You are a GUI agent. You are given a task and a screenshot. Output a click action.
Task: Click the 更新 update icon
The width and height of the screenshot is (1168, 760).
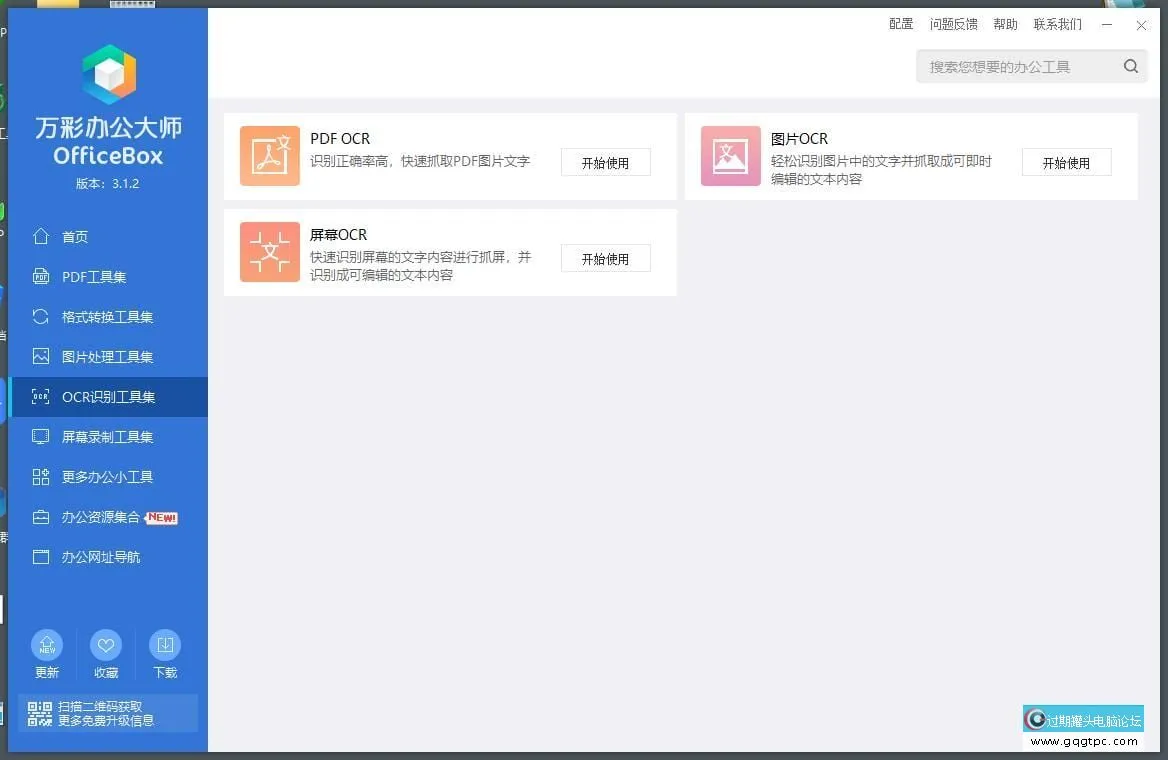[47, 645]
